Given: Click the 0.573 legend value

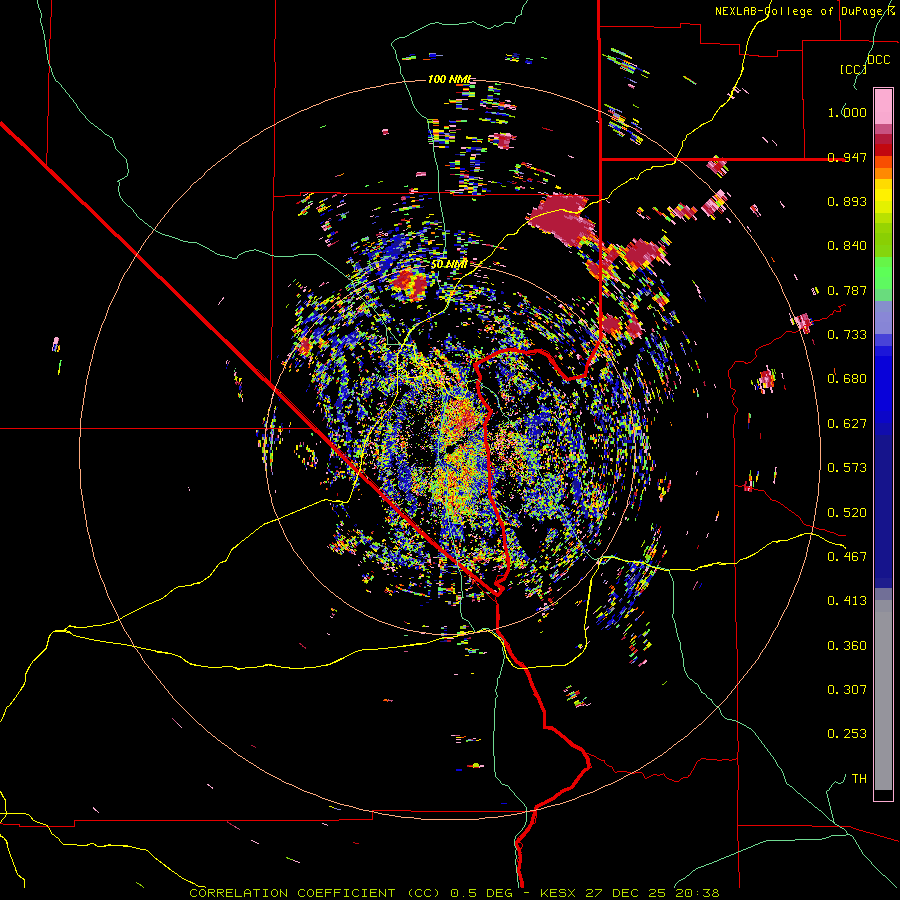Looking at the screenshot, I should point(847,468).
